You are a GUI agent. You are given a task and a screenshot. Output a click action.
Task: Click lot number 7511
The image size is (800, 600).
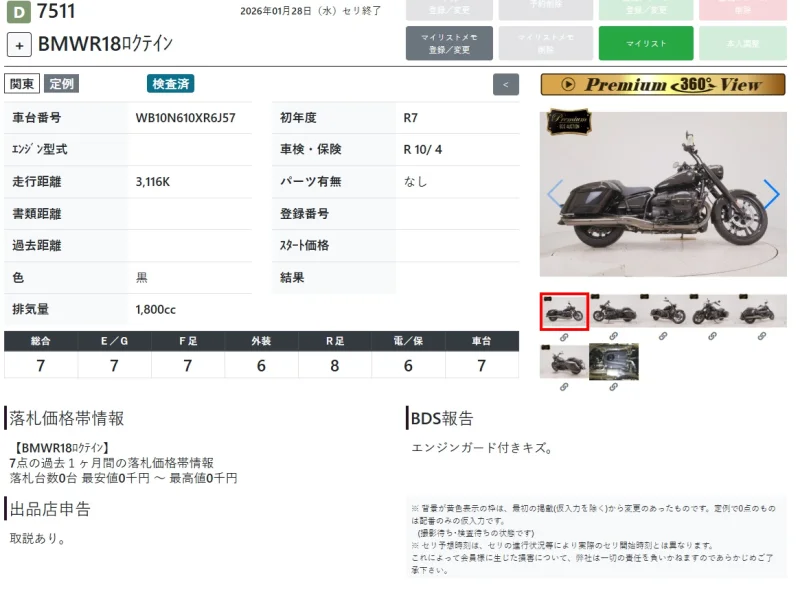(x=56, y=11)
